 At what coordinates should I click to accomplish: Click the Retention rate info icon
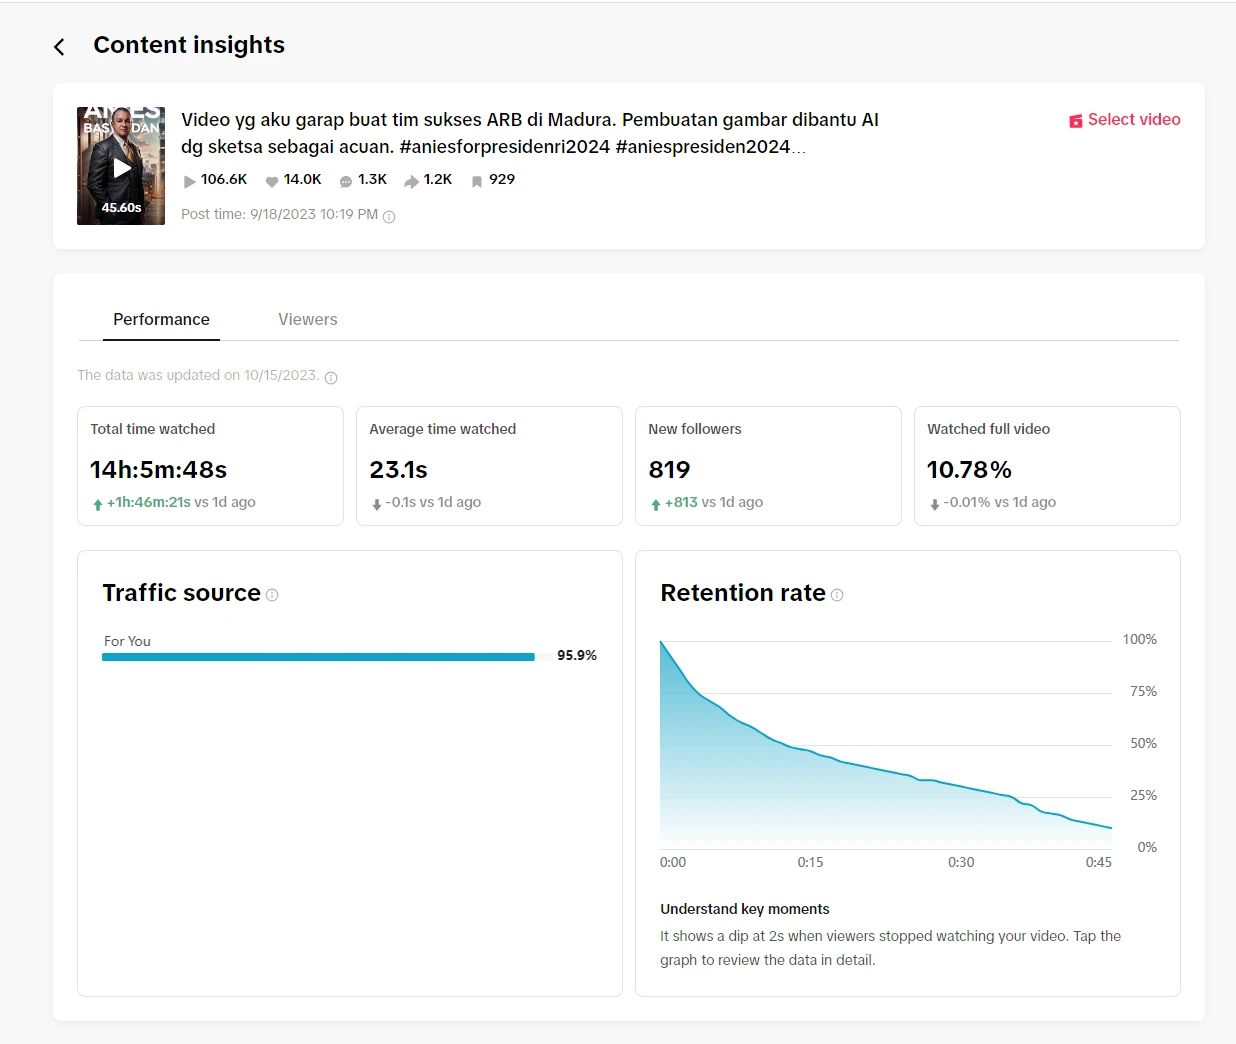click(837, 595)
